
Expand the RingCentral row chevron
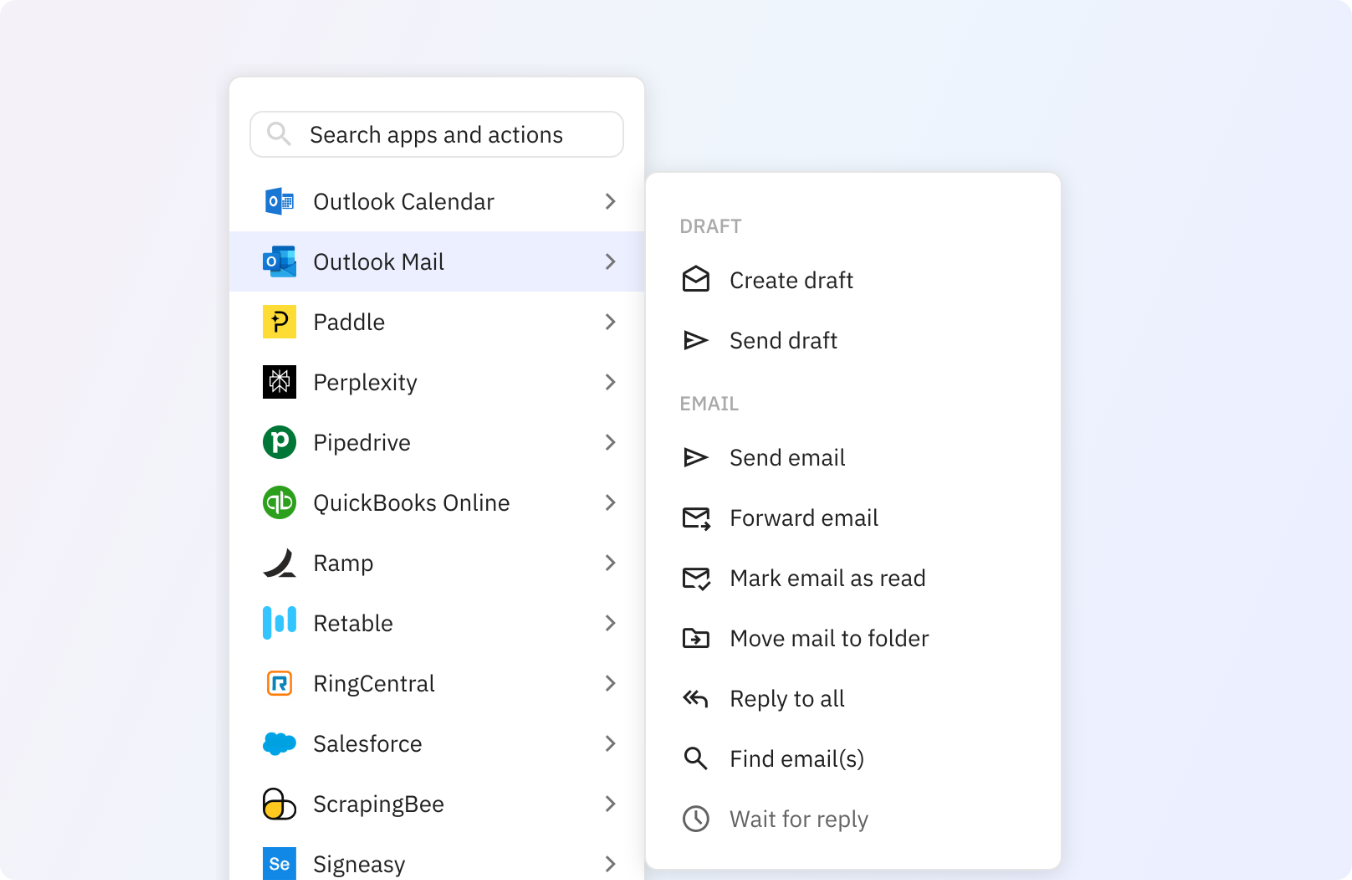pyautogui.click(x=610, y=683)
